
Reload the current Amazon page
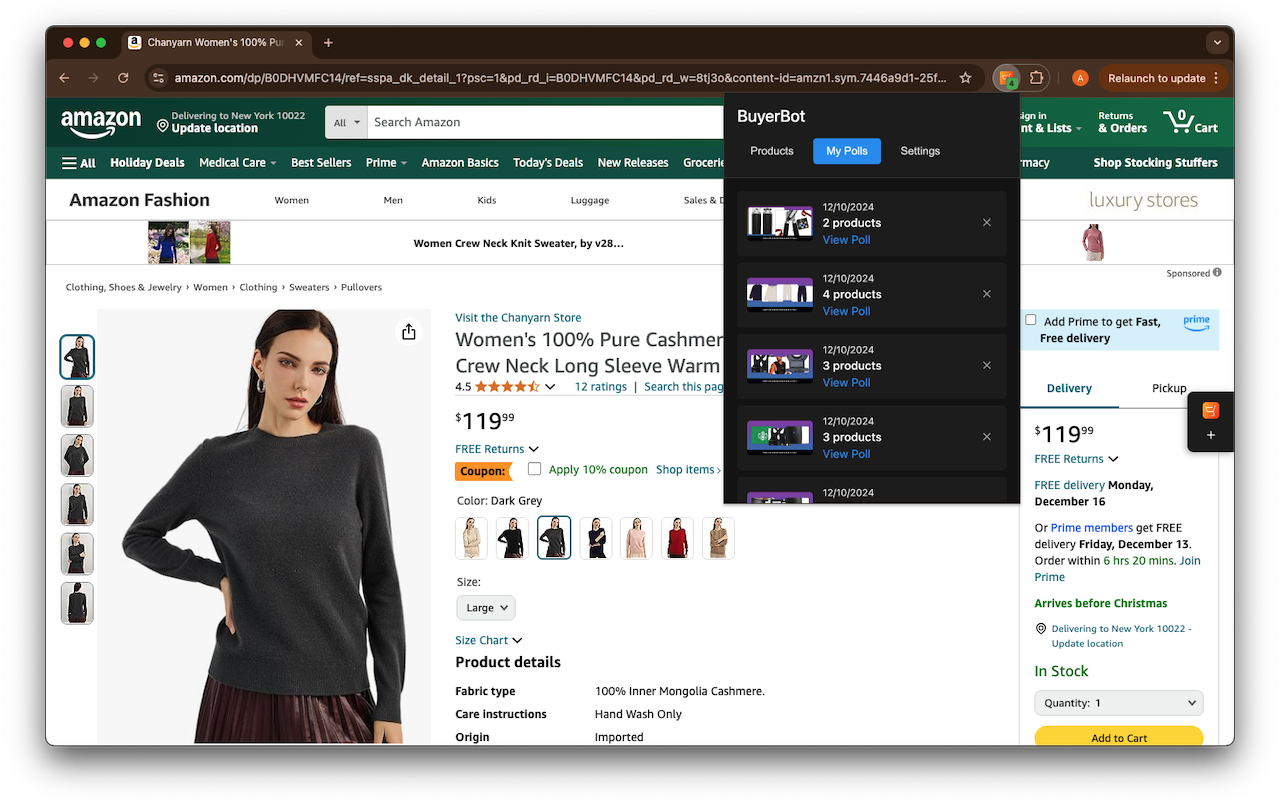pos(123,78)
